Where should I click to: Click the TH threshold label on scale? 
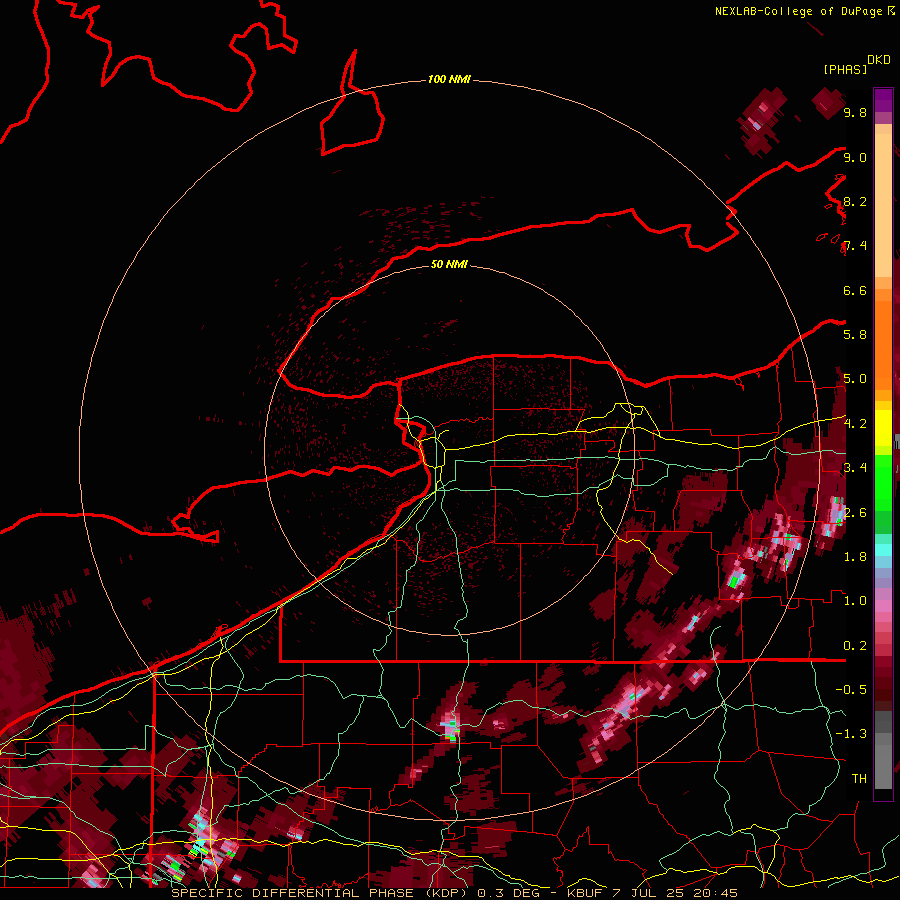pos(859,779)
